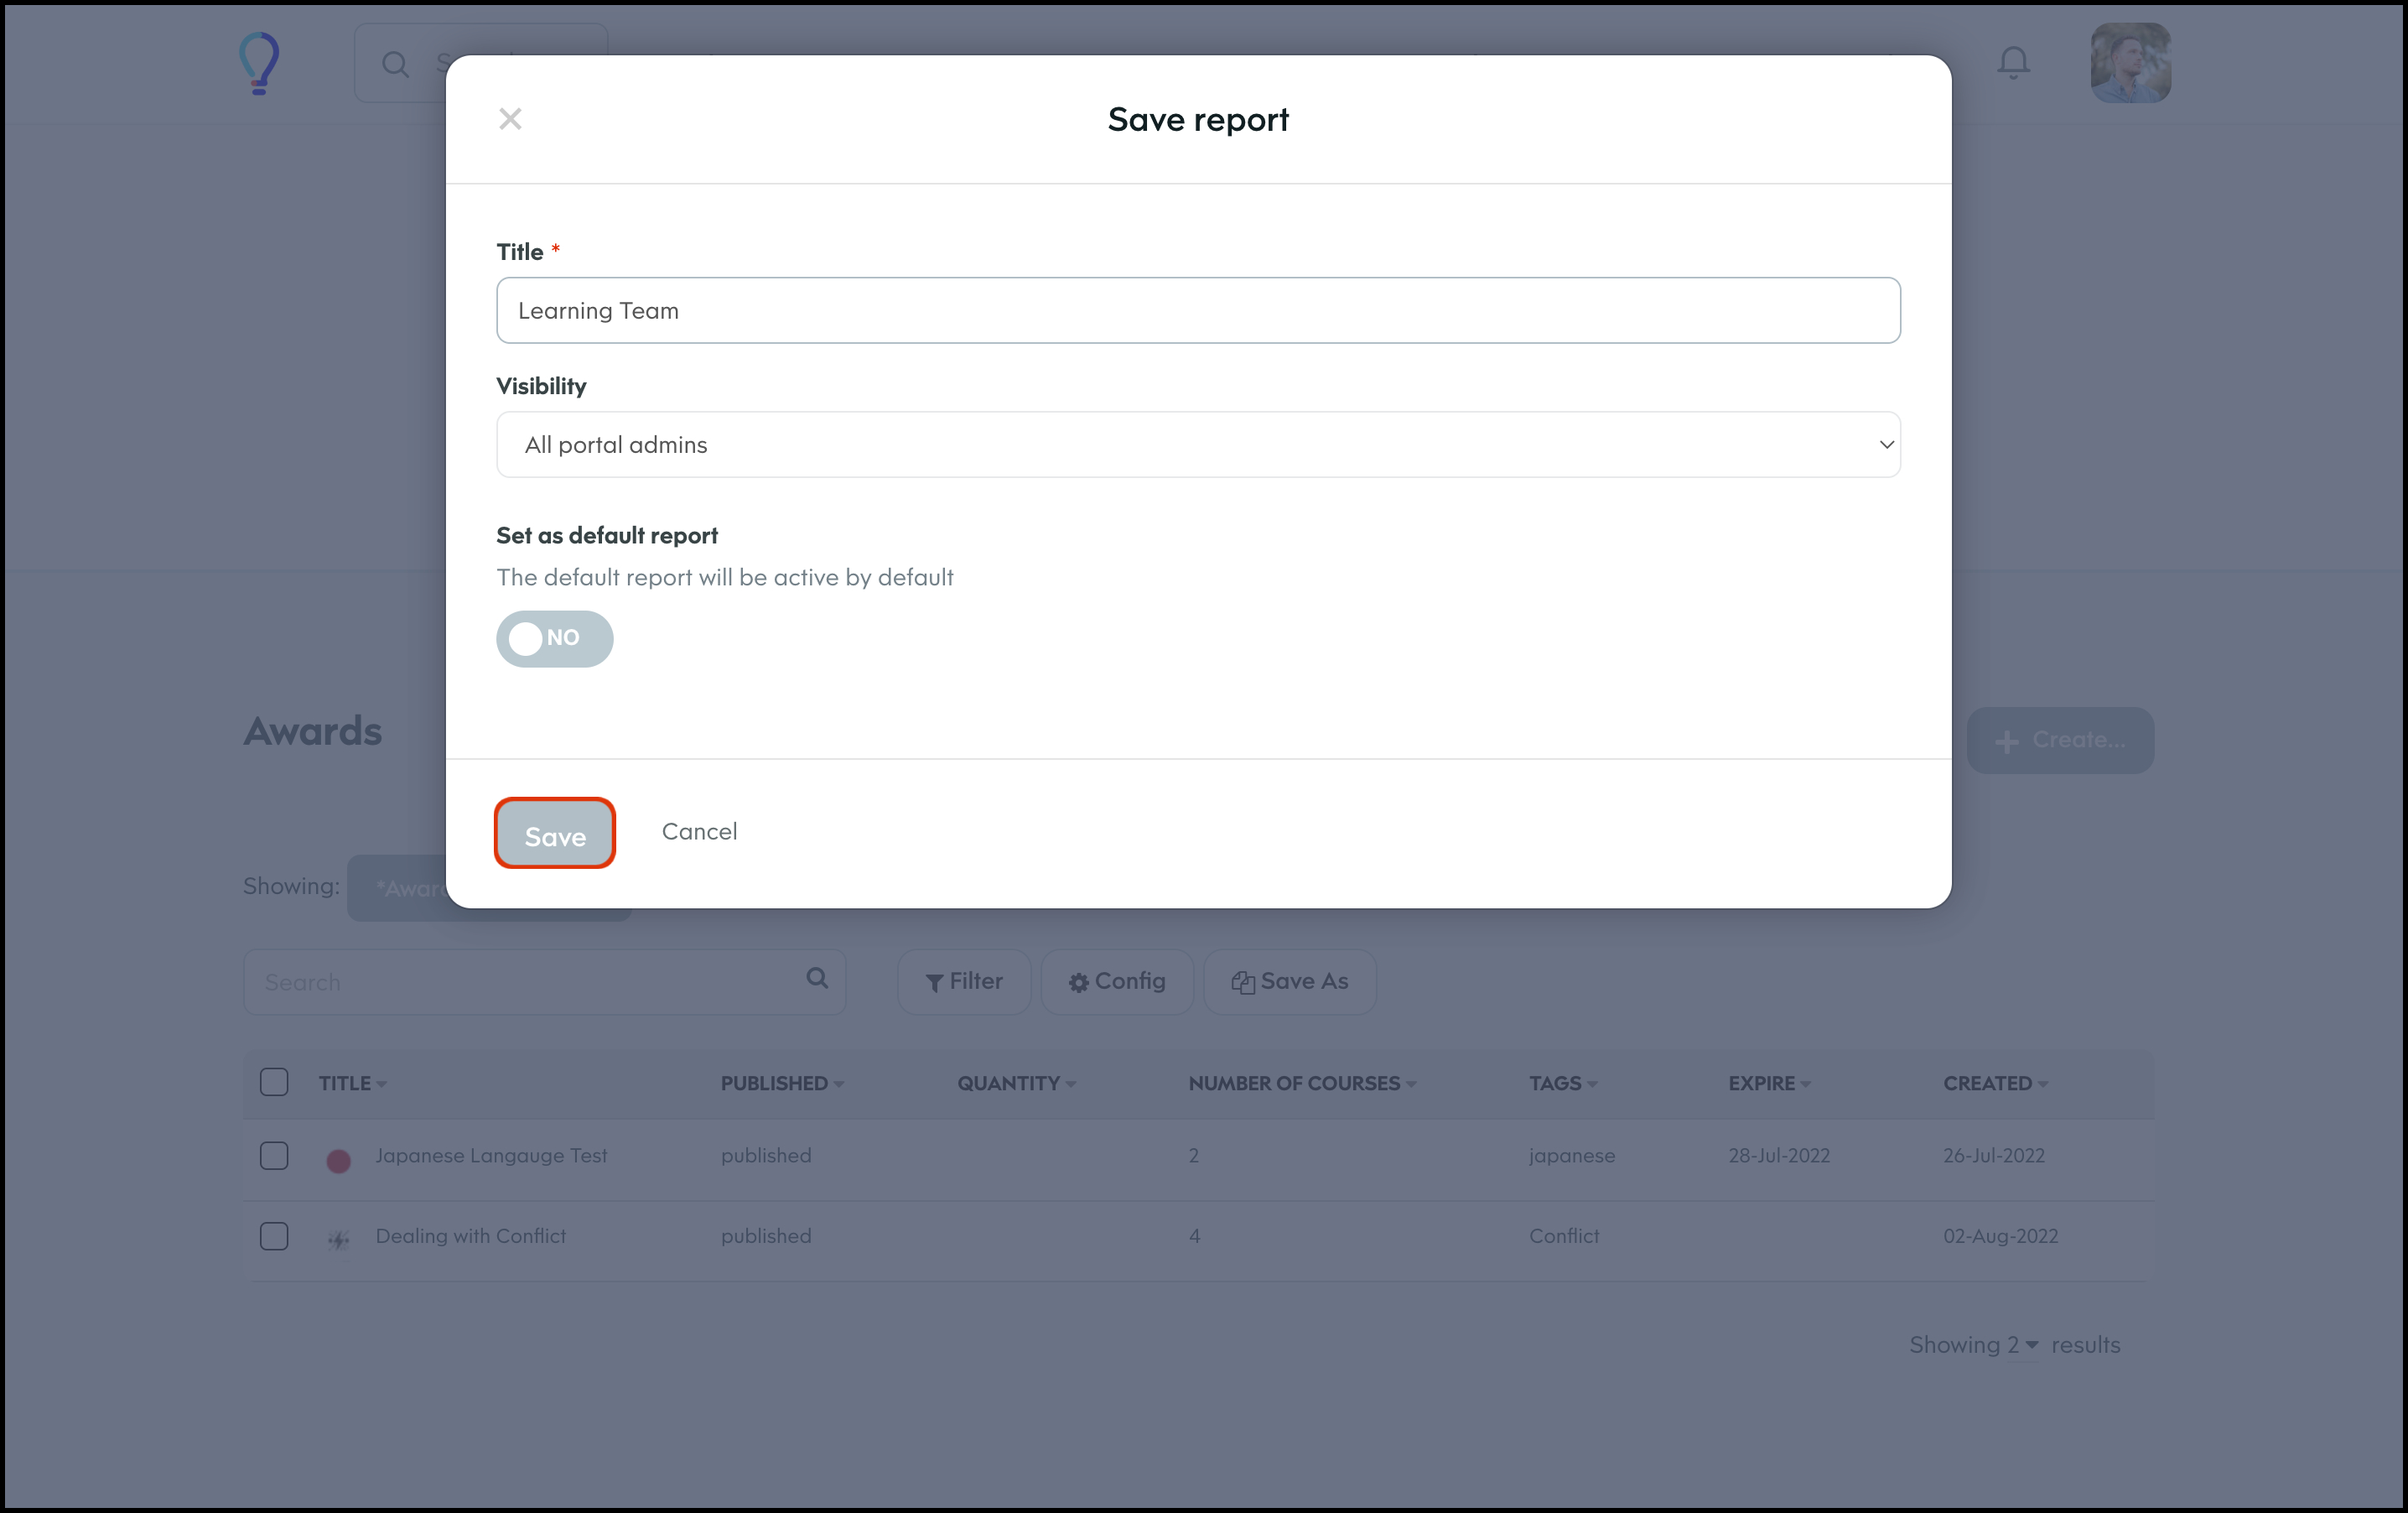The height and width of the screenshot is (1513, 2408).
Task: Click the Japanese Language Test award icon
Action: click(x=338, y=1160)
